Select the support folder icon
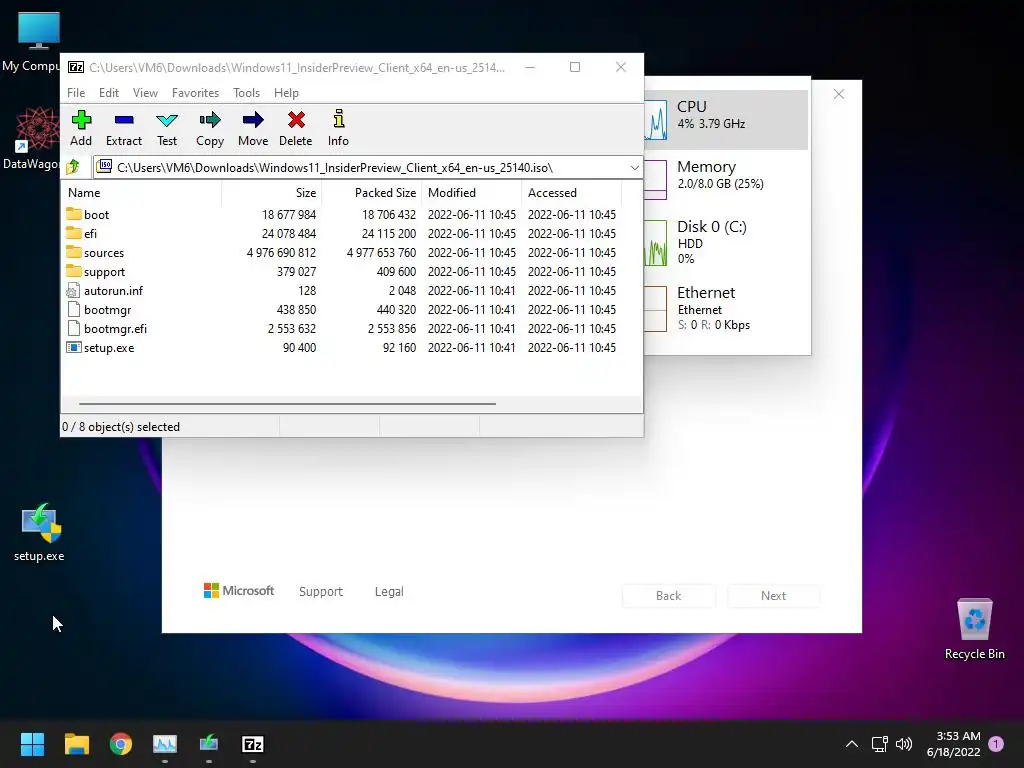The width and height of the screenshot is (1024, 768). (x=74, y=271)
